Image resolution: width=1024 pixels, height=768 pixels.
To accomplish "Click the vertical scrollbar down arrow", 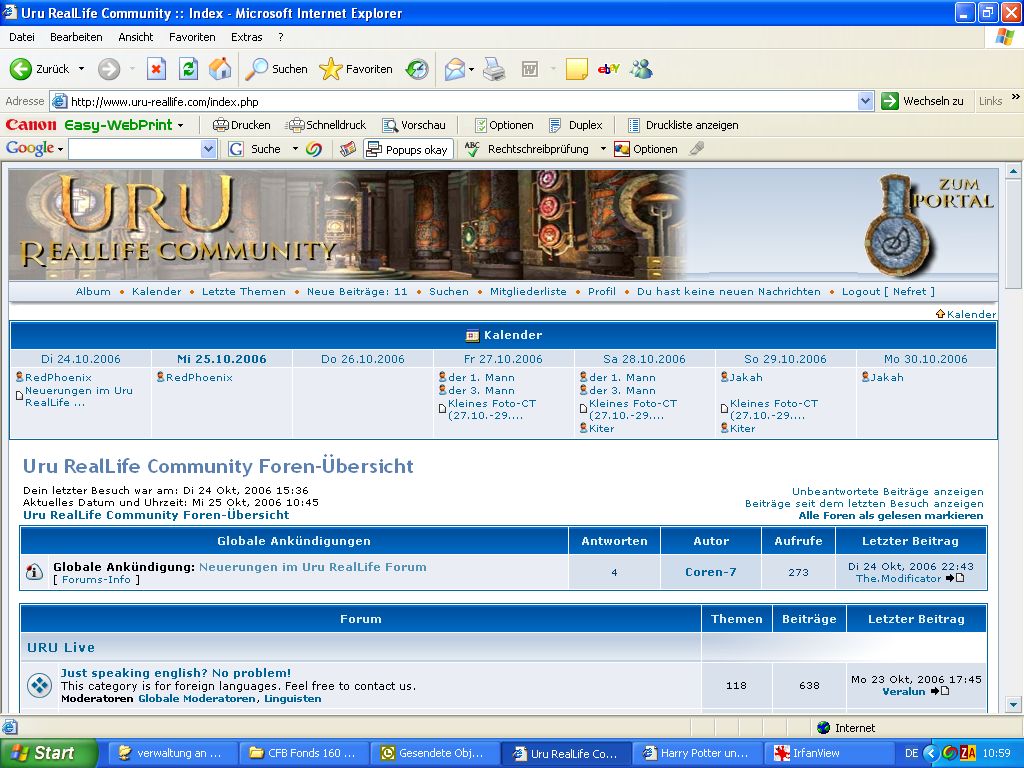I will point(1013,704).
